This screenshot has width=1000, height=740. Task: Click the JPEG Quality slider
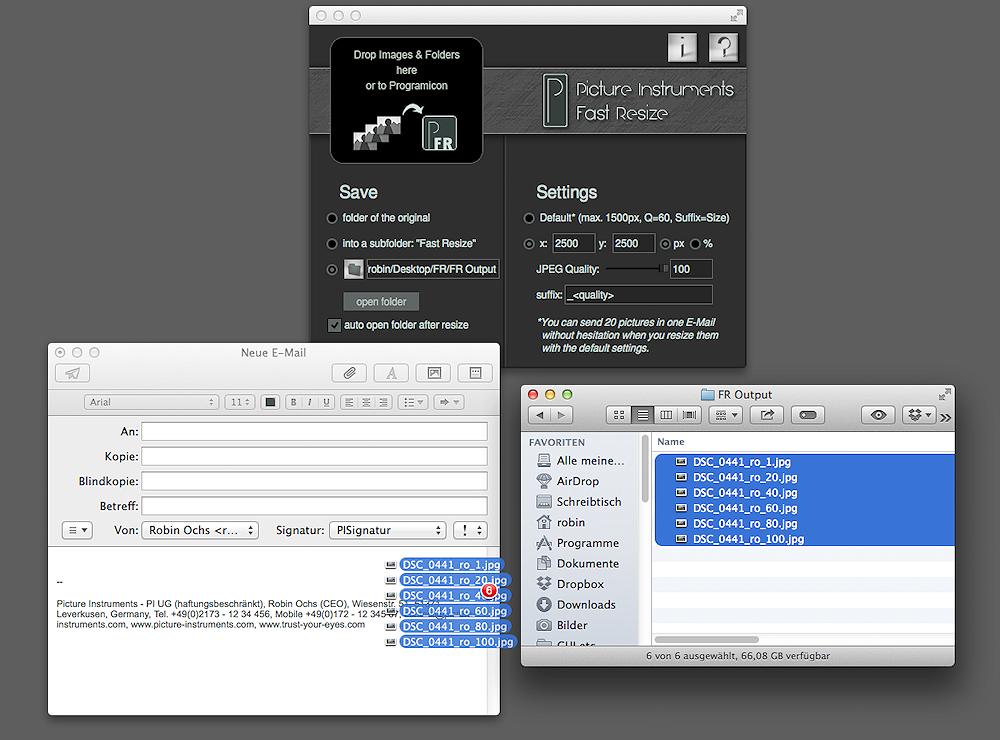tap(636, 269)
